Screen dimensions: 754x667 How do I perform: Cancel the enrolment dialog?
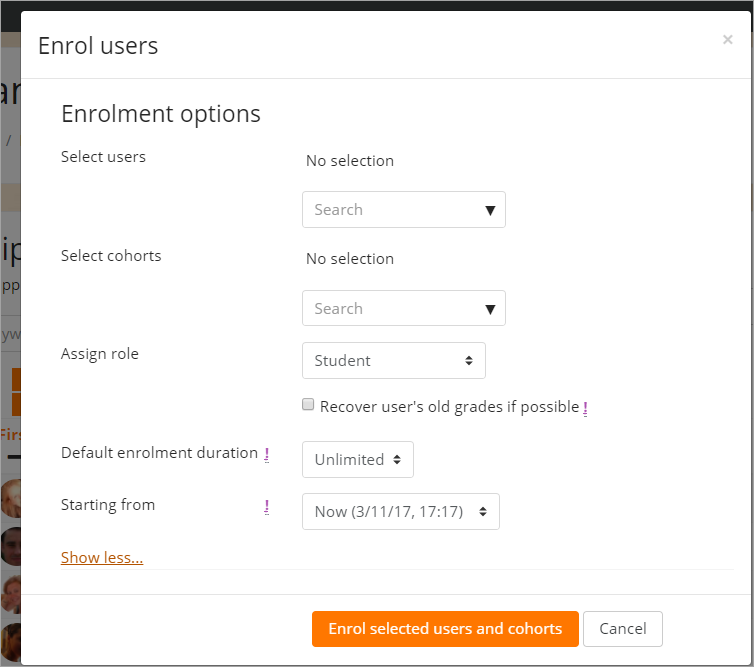pyautogui.click(x=622, y=629)
